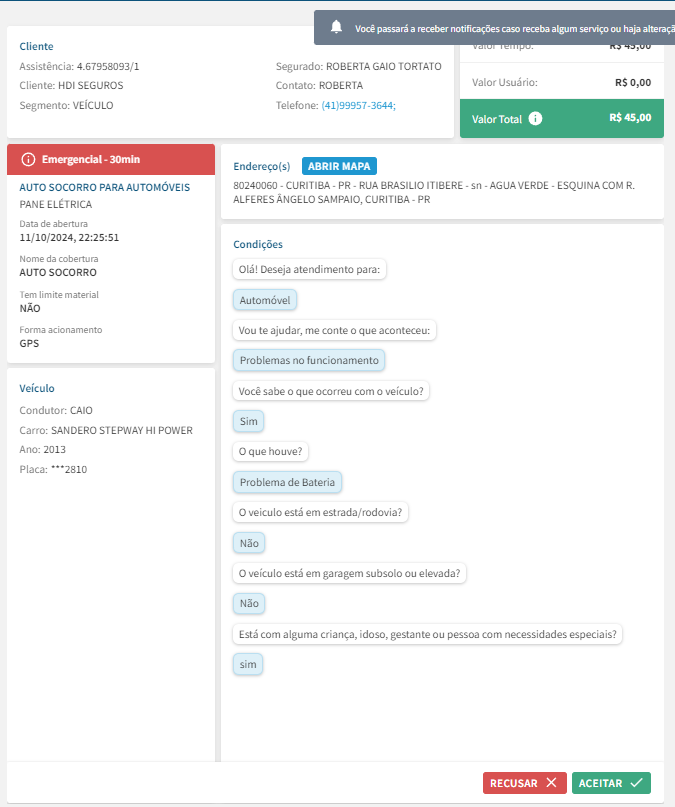
Task: Click the Problema de Bateria chip
Action: (x=288, y=482)
